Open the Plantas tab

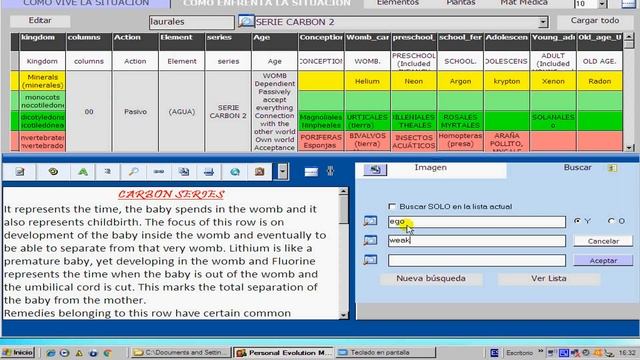click(x=460, y=3)
